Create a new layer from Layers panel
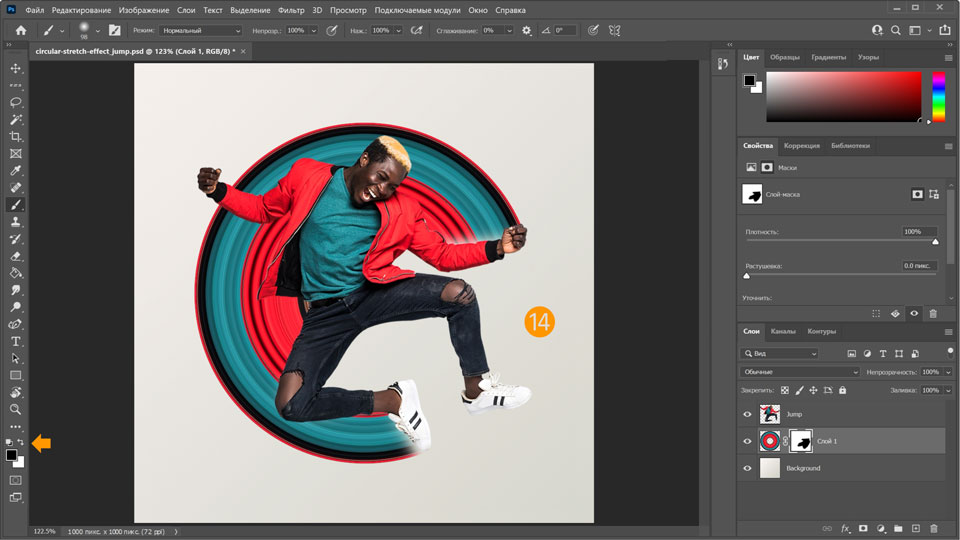 [x=915, y=528]
